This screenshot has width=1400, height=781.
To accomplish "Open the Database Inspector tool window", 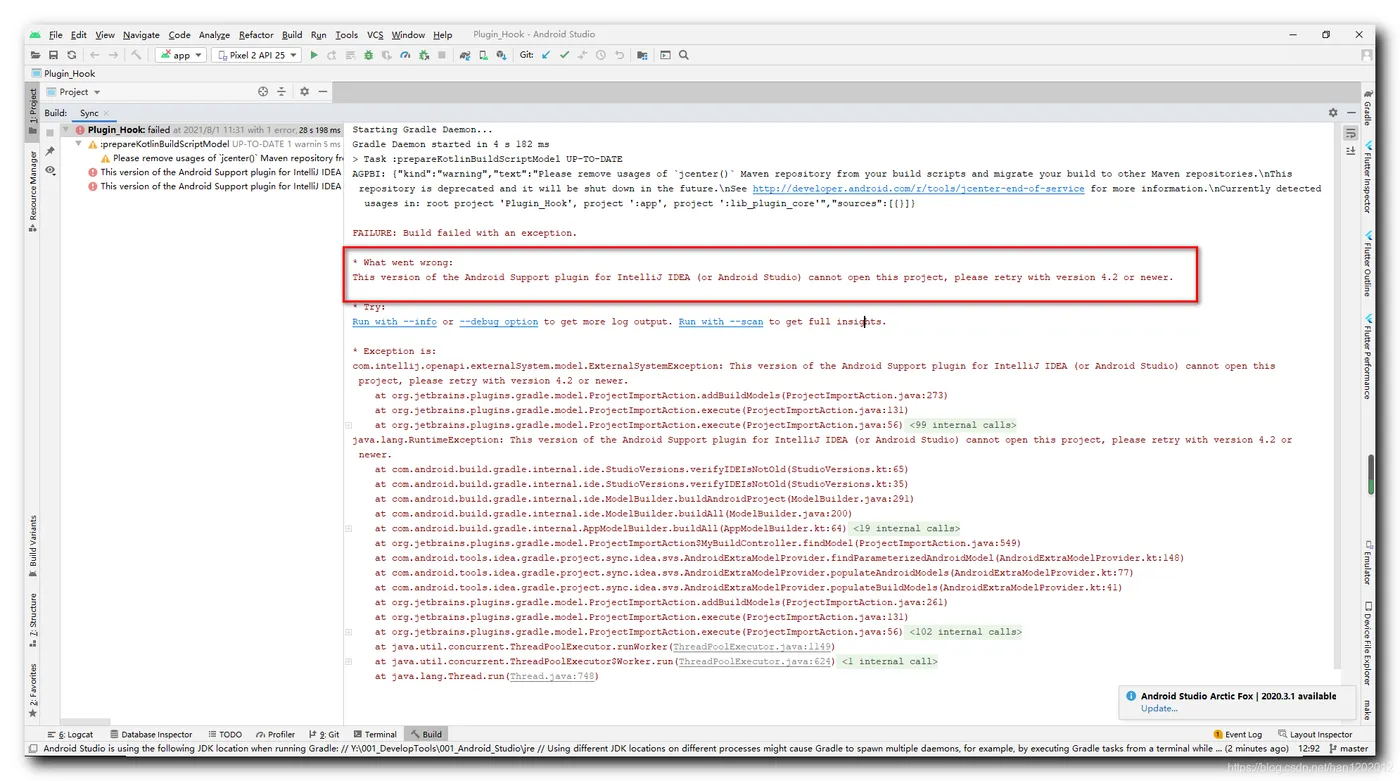I will [x=150, y=734].
